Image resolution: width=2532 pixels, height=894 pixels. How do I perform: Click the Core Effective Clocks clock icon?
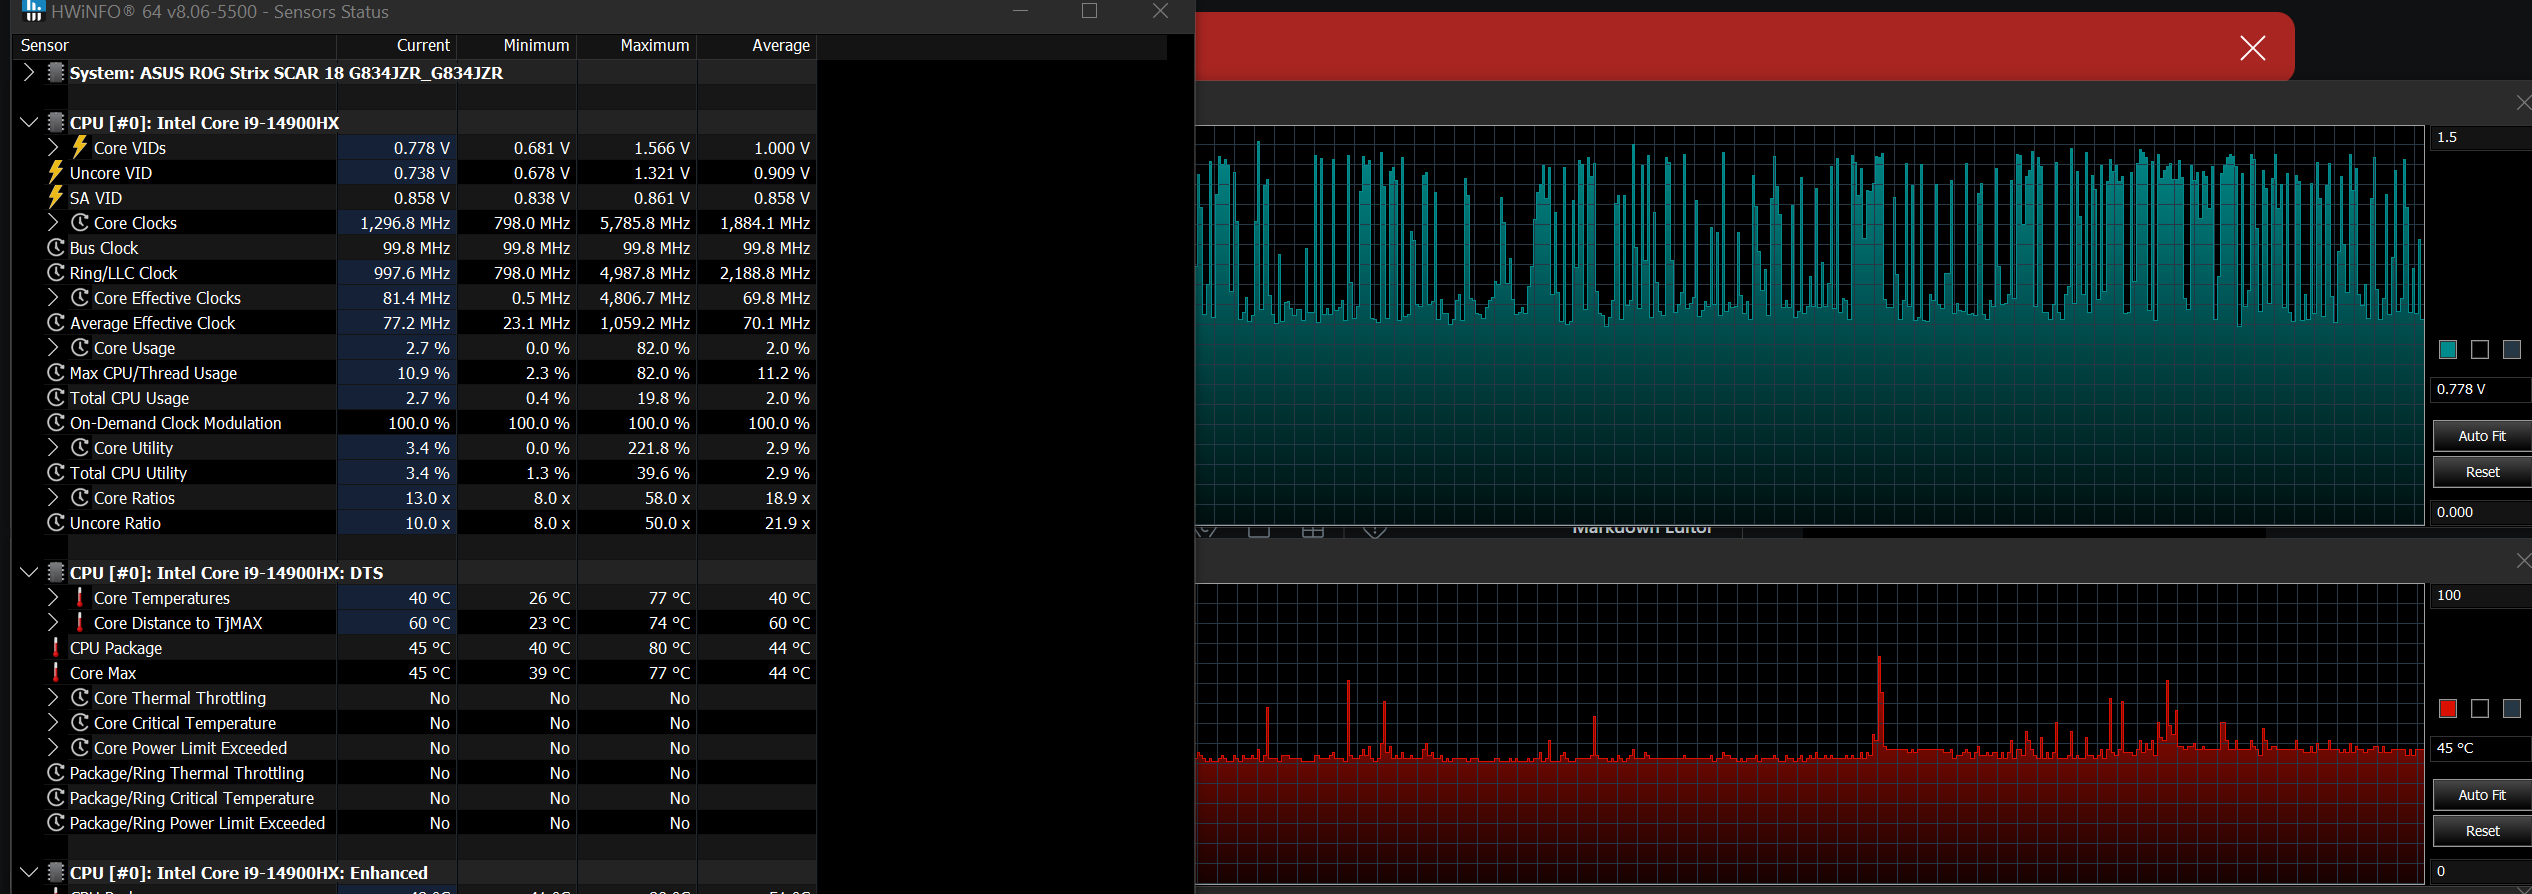[x=80, y=297]
